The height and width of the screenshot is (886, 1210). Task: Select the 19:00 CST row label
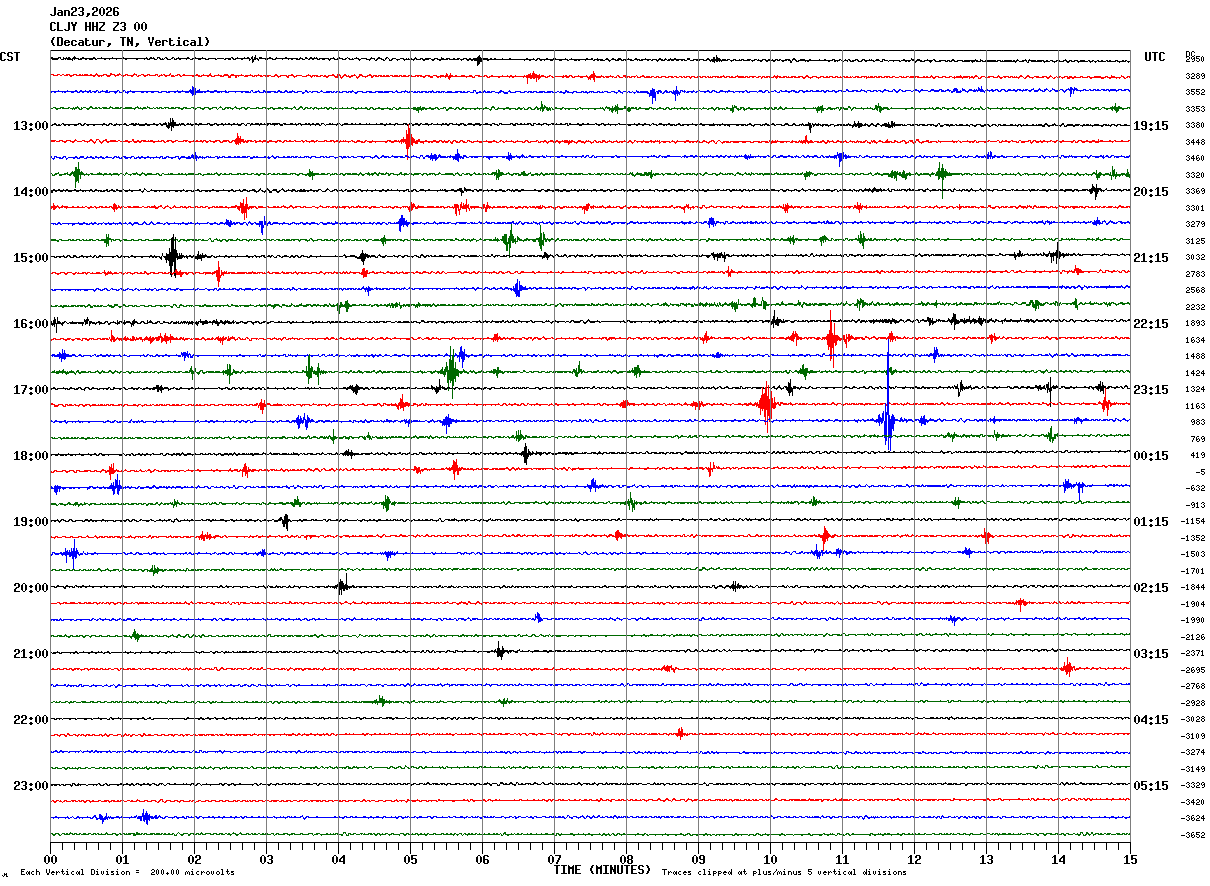pos(30,522)
